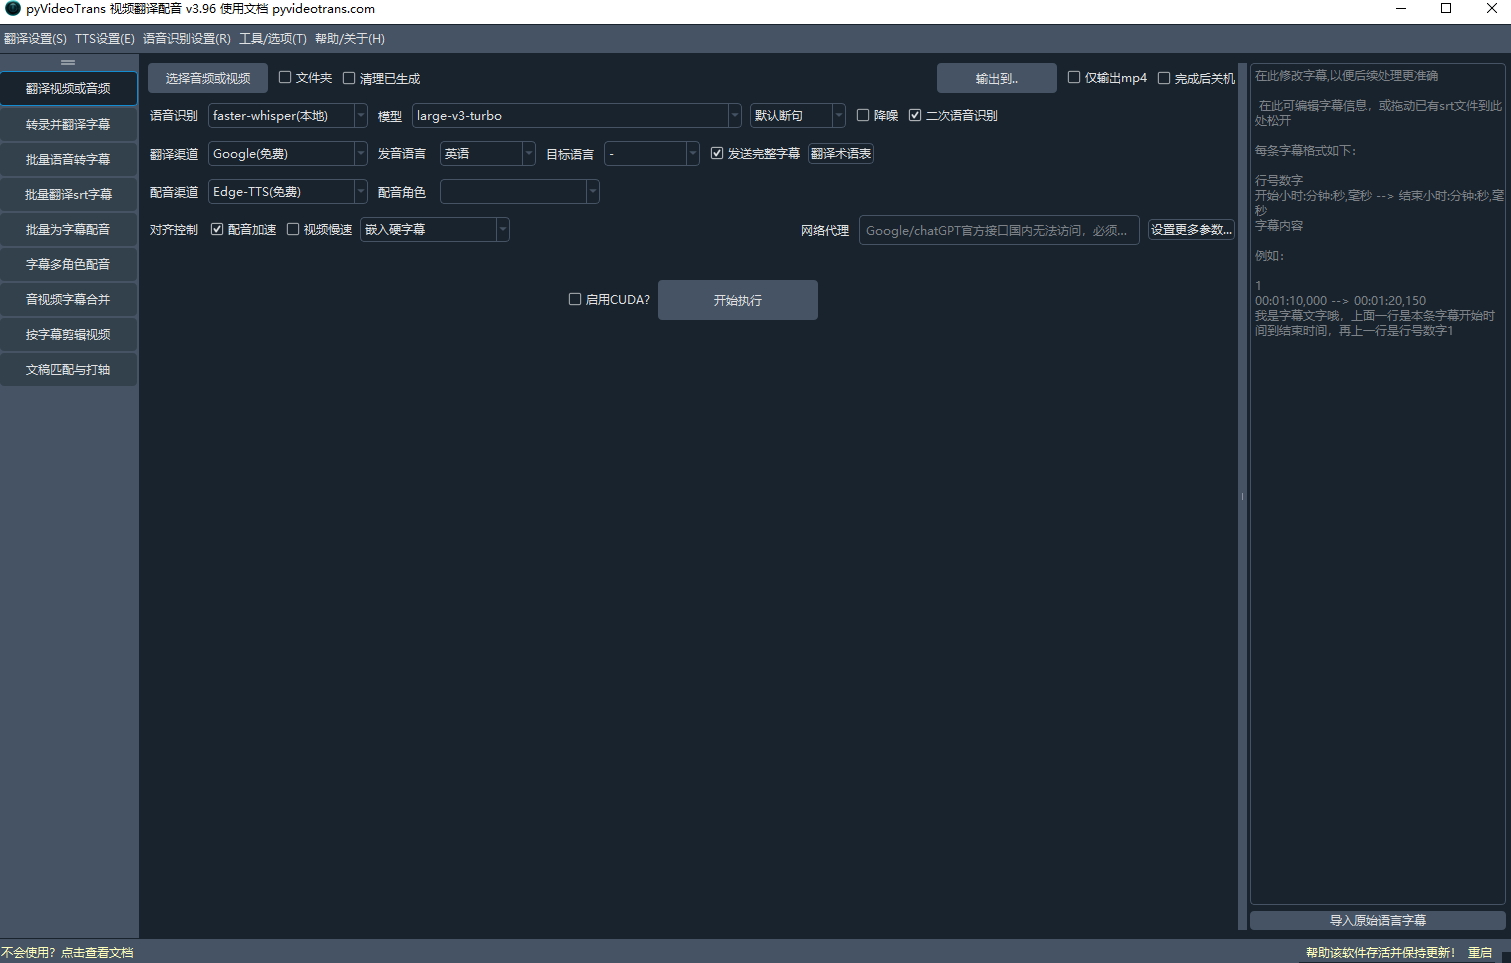Open 工具/选项(T) menu
Image resolution: width=1511 pixels, height=963 pixels.
tap(272, 39)
